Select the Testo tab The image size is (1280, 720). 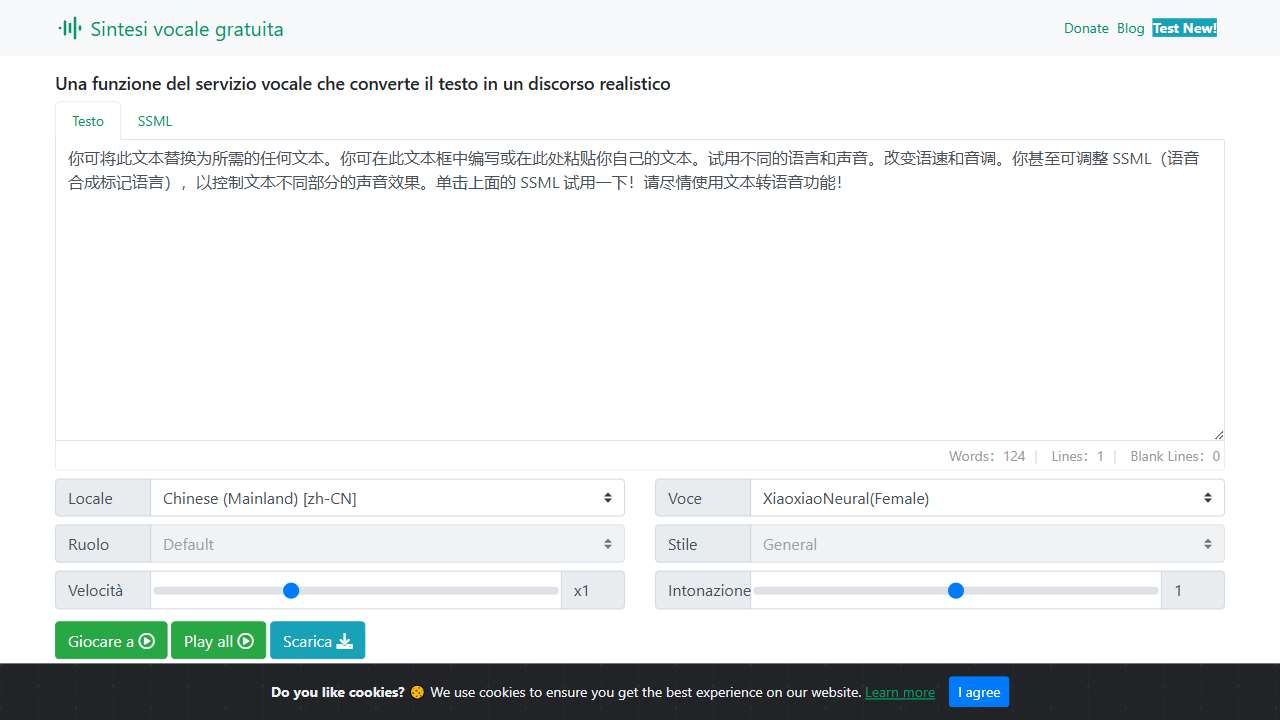click(88, 121)
